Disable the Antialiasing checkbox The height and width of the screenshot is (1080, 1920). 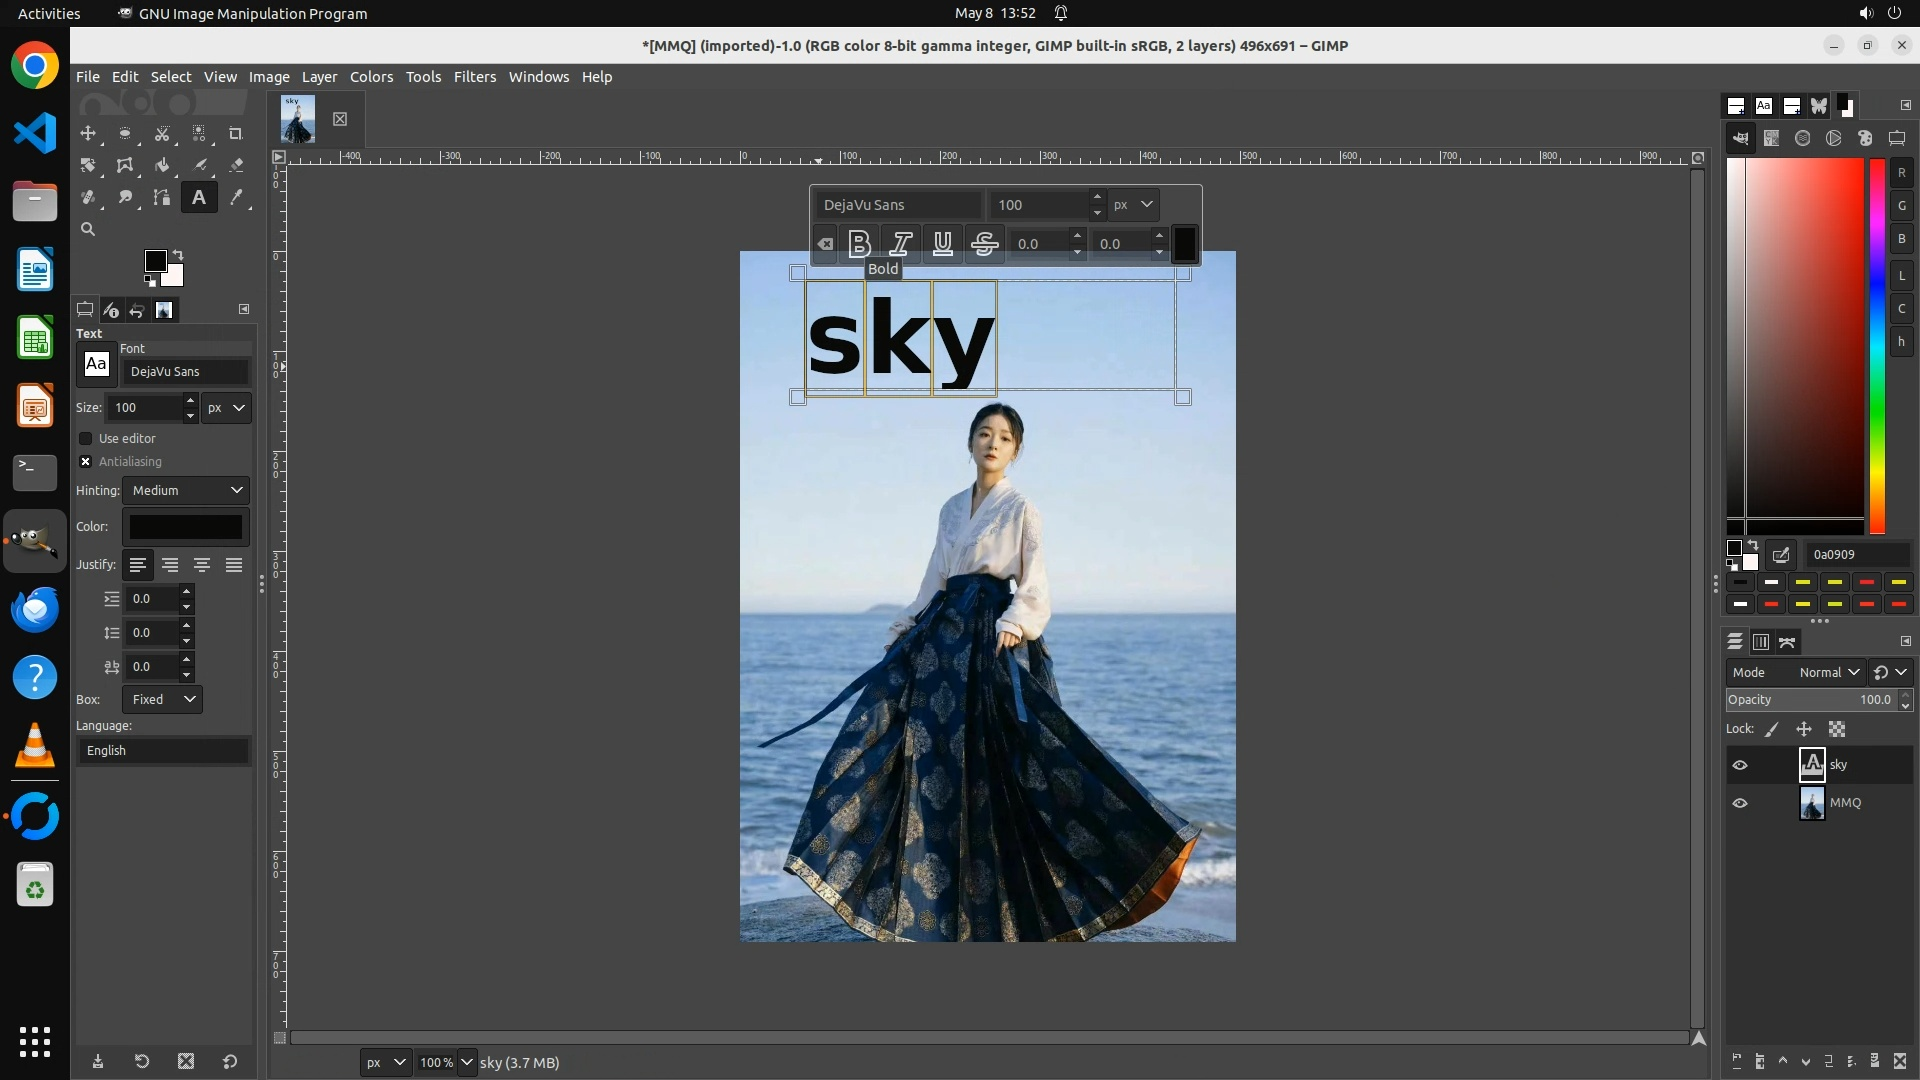tap(86, 461)
